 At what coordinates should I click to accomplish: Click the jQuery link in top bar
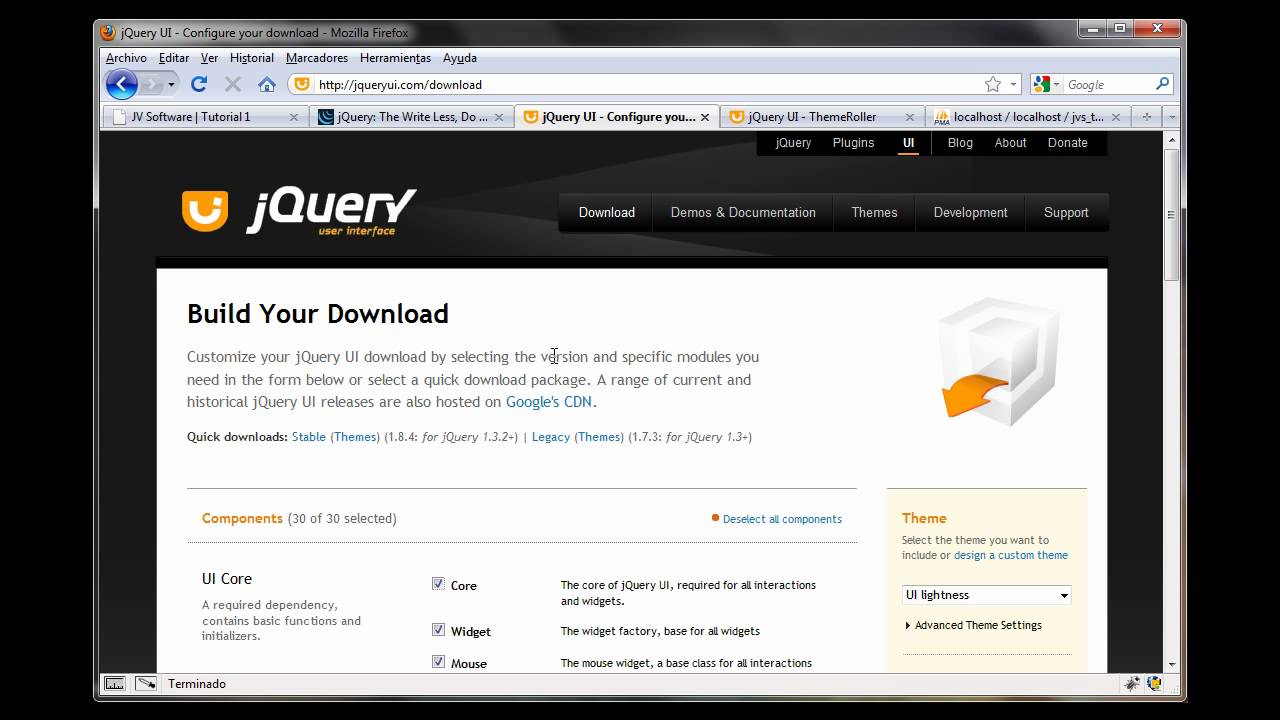pos(793,143)
